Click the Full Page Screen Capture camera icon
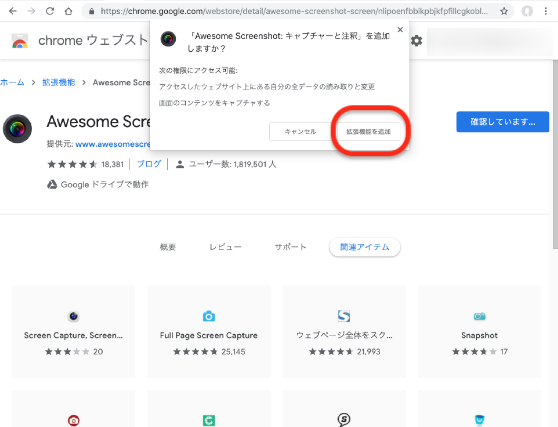This screenshot has height=427, width=558. coord(209,316)
